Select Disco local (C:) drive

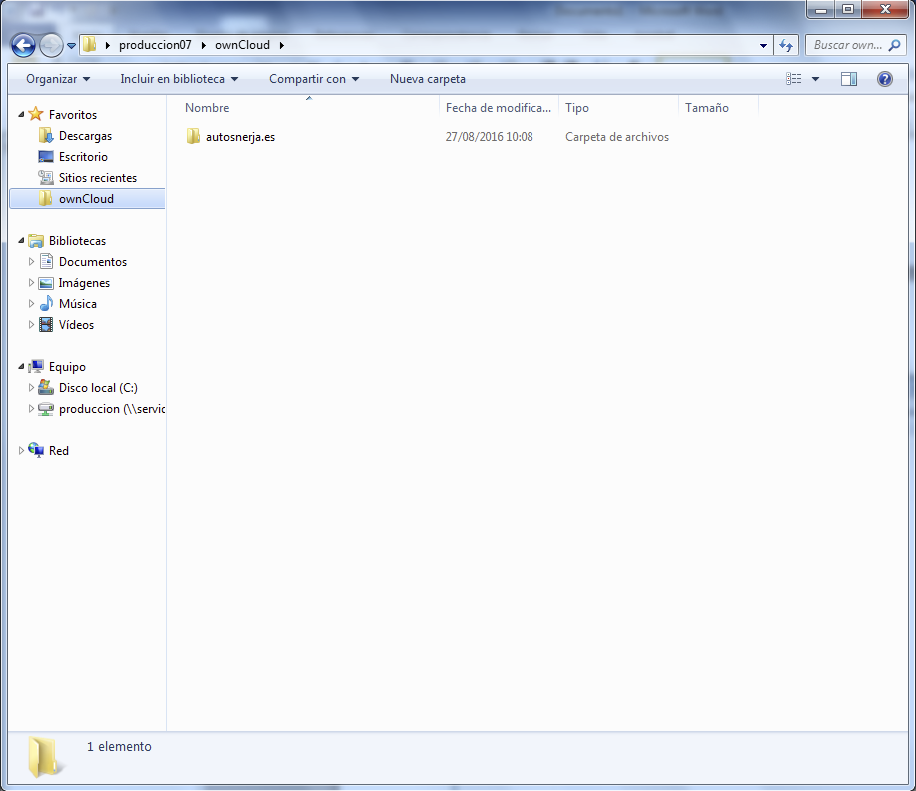98,388
